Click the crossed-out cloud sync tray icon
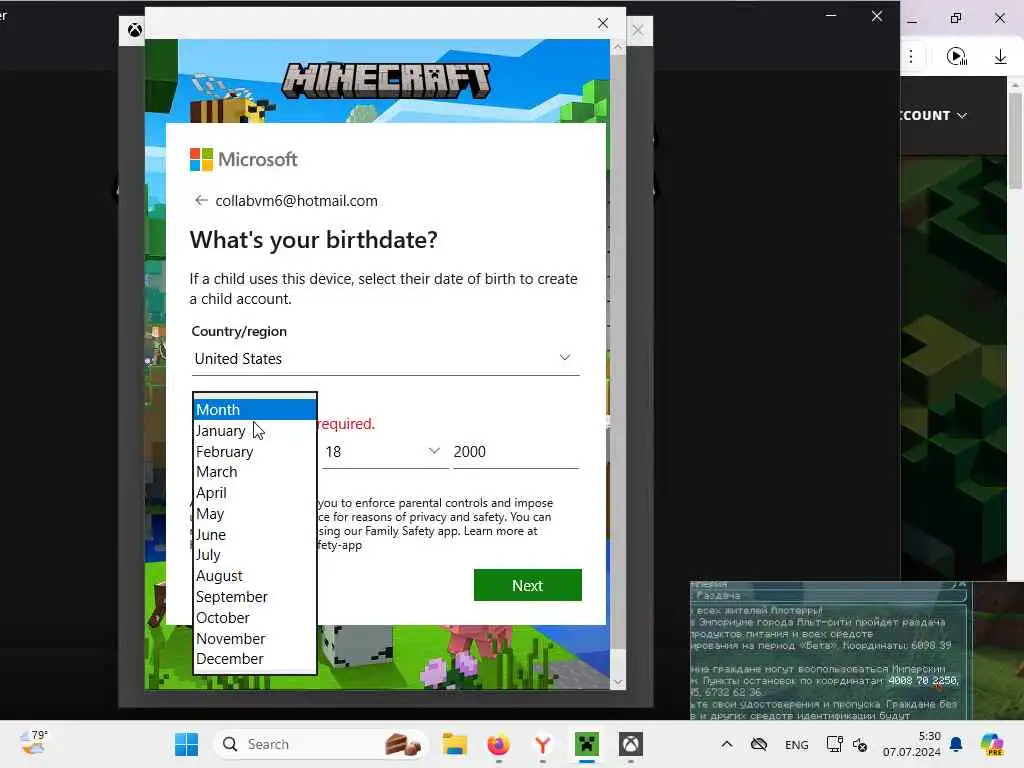Image resolution: width=1024 pixels, height=768 pixels. tap(759, 744)
